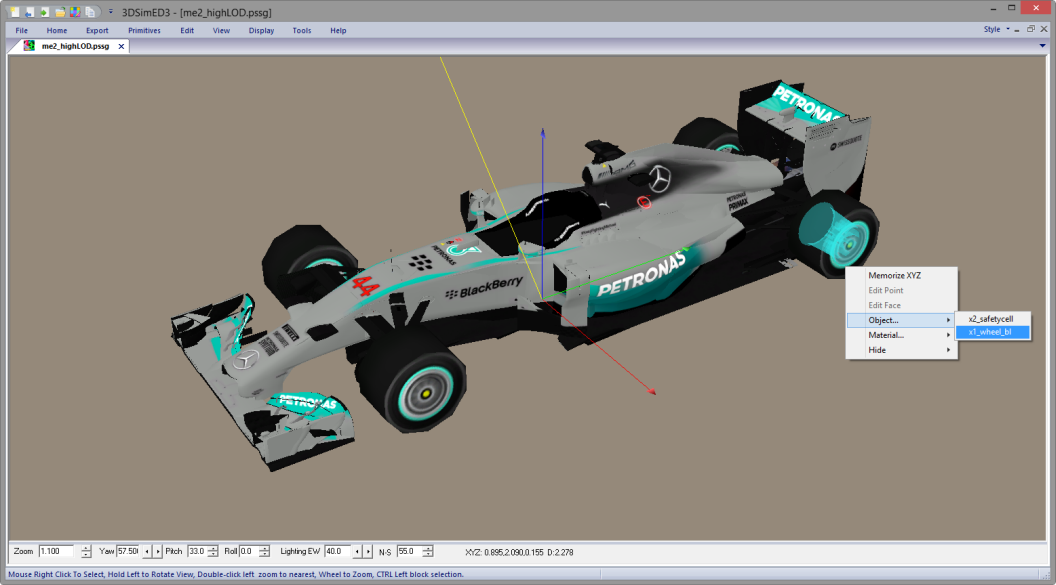Open the File menu
This screenshot has height=585, width=1056.
pos(22,30)
